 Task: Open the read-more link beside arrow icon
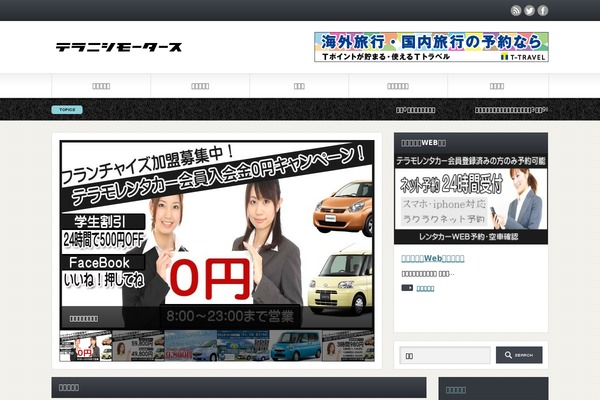425,289
